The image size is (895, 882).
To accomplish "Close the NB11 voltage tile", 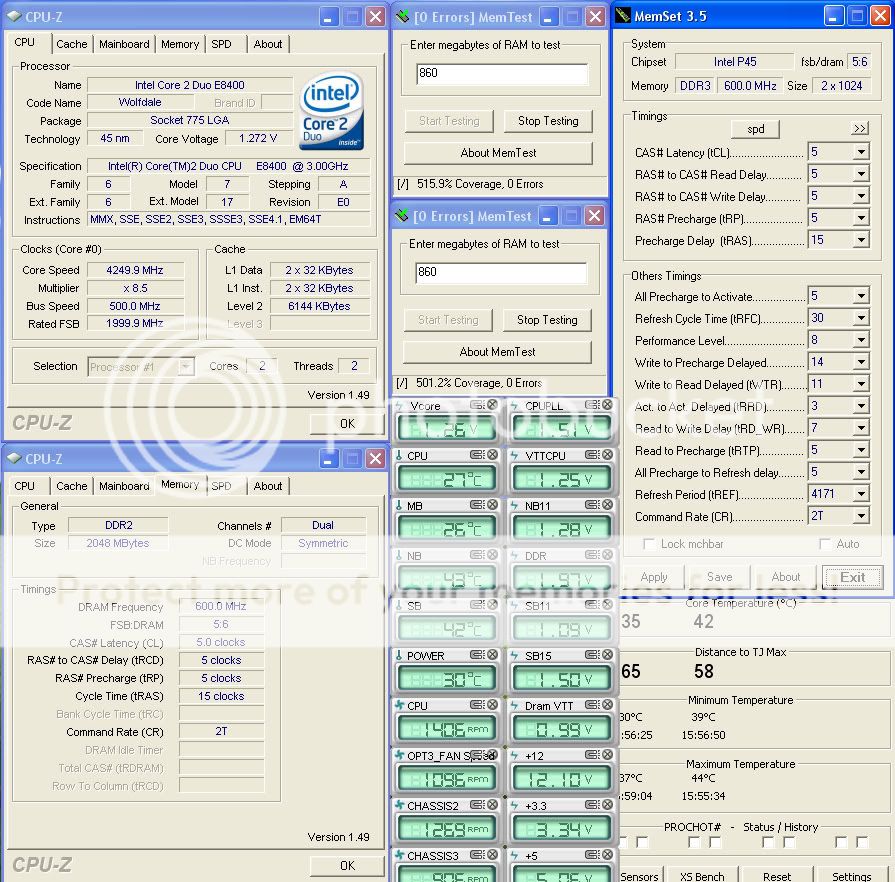I will [607, 505].
